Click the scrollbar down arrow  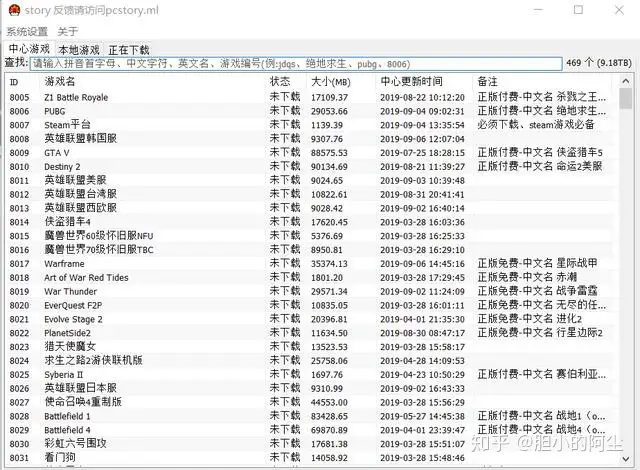(625, 459)
